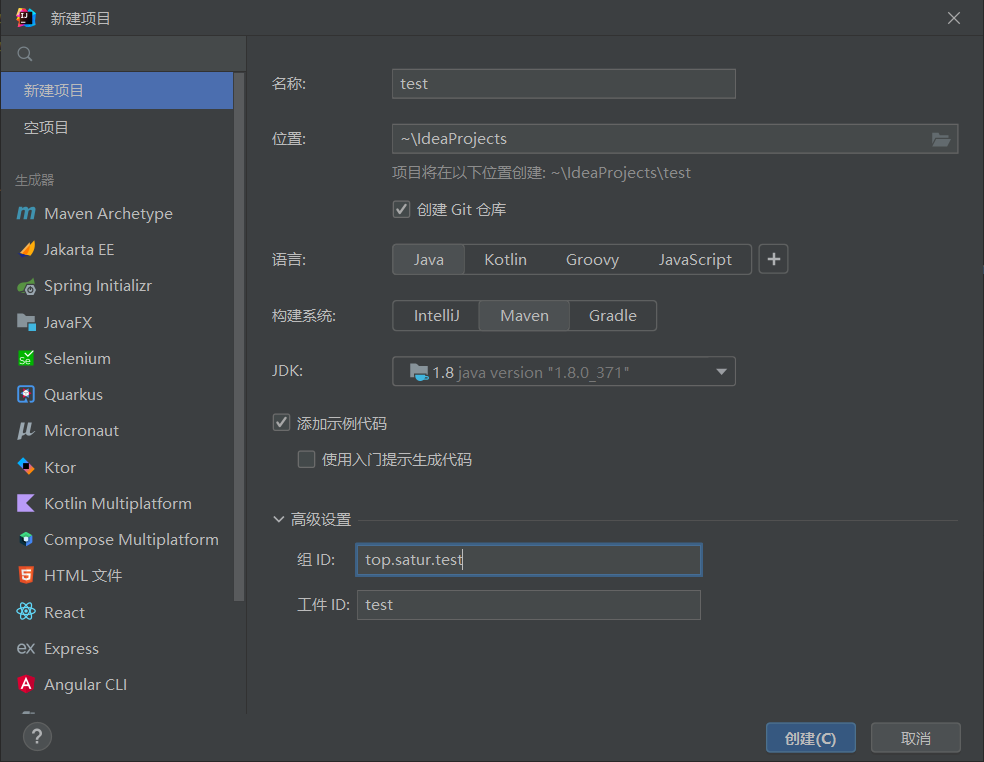This screenshot has width=984, height=762.
Task: Select HTML 文件 generator entry
Action: click(x=117, y=575)
